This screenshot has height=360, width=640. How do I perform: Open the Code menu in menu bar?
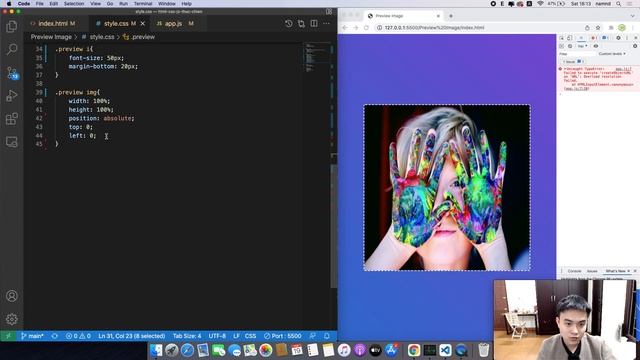pos(24,4)
